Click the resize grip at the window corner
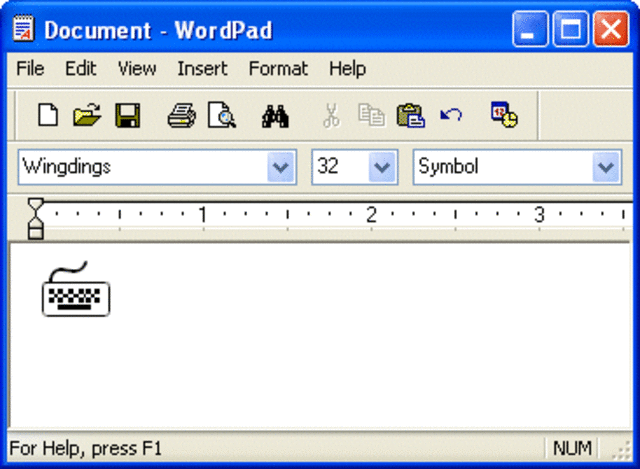This screenshot has width=640, height=469. (x=622, y=450)
